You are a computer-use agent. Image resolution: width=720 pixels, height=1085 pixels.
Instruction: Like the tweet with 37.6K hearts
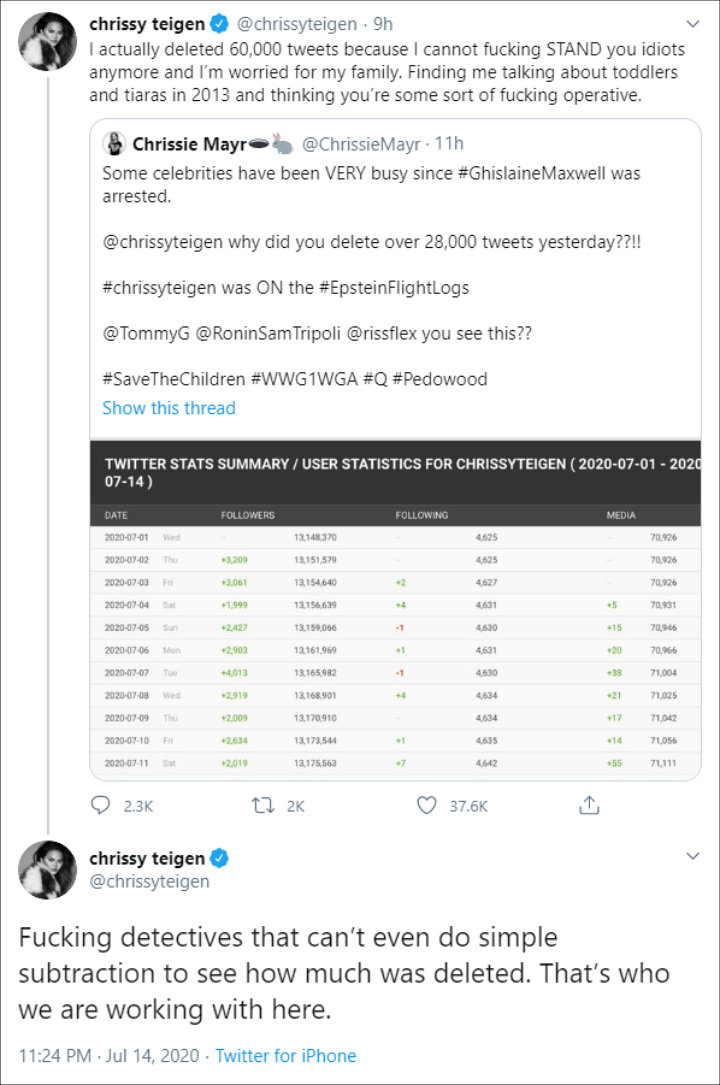coord(427,805)
